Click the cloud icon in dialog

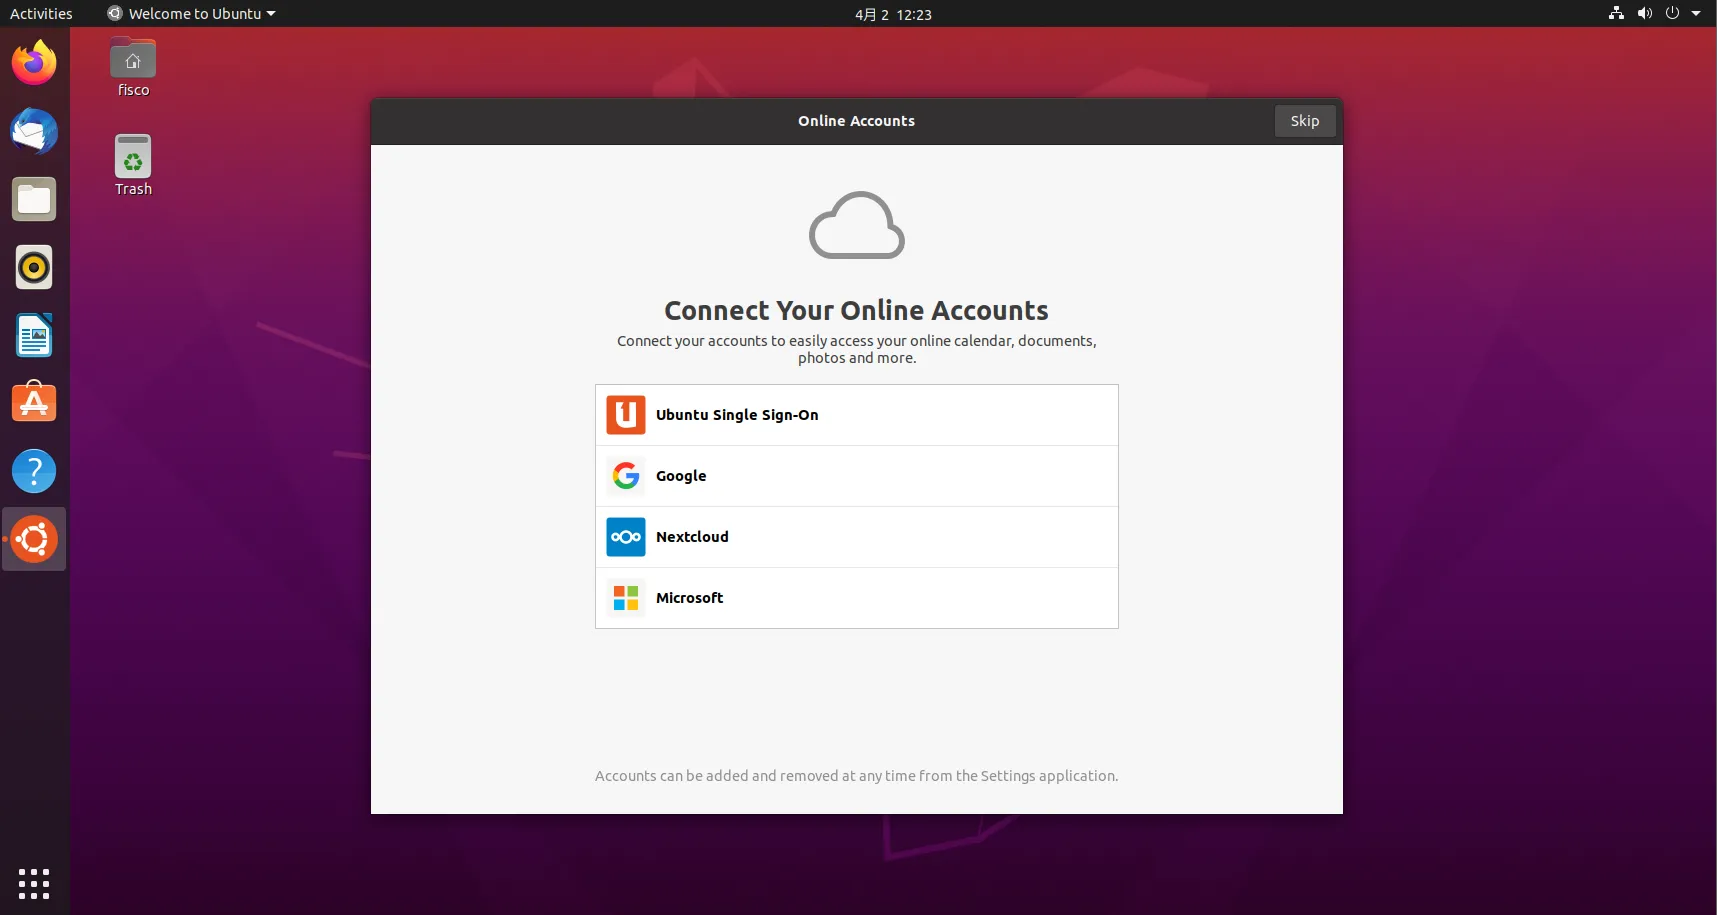point(857,225)
